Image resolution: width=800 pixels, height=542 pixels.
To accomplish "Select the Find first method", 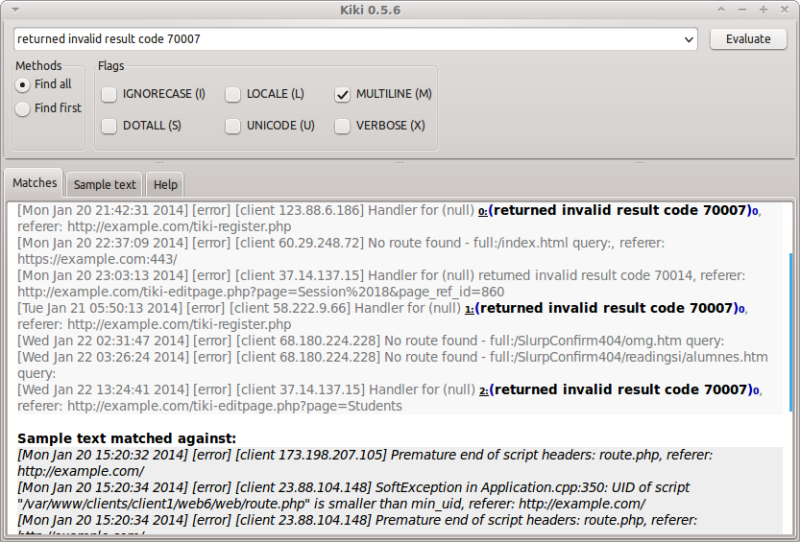I will pos(22,108).
